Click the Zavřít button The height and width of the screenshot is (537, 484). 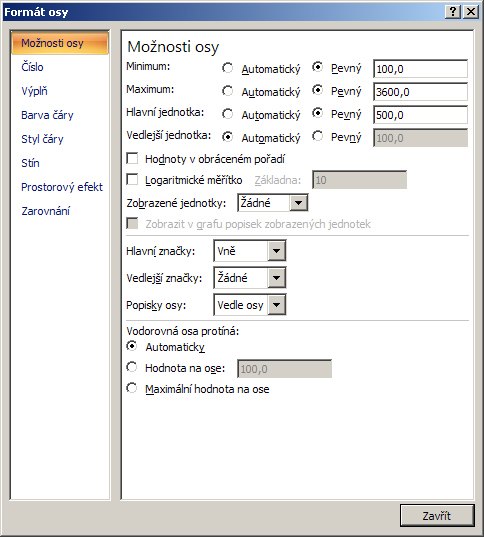tap(437, 515)
